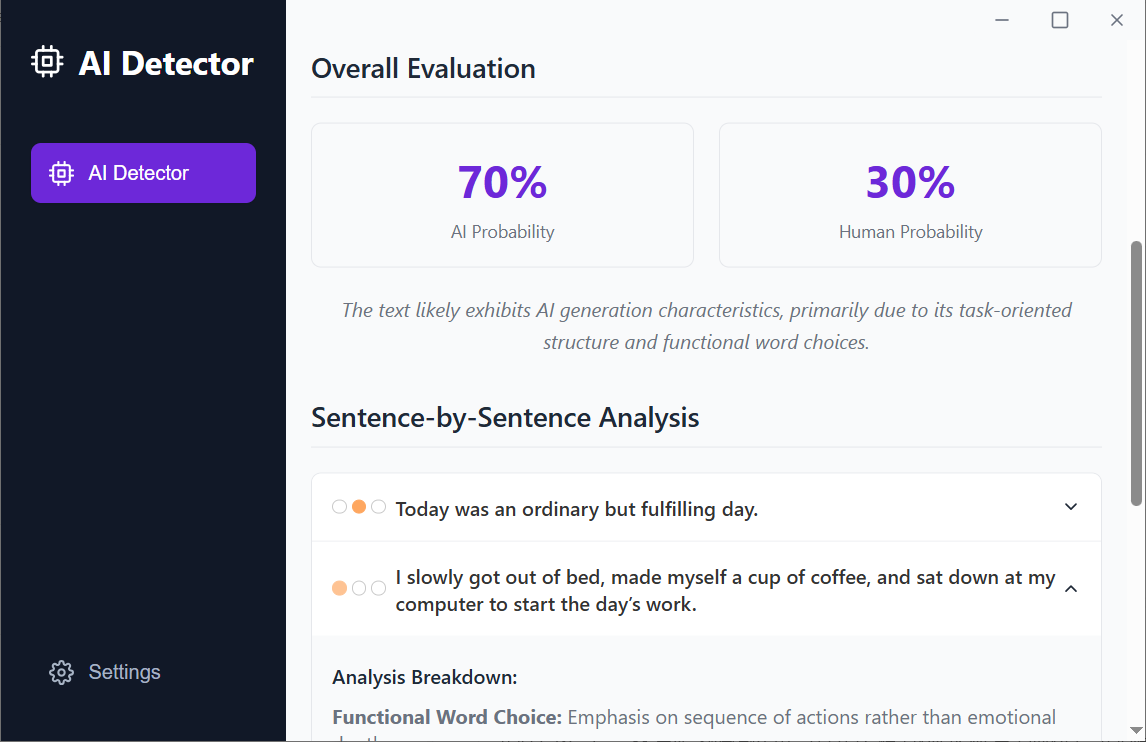Minimize the AI Detector window

tap(1002, 20)
